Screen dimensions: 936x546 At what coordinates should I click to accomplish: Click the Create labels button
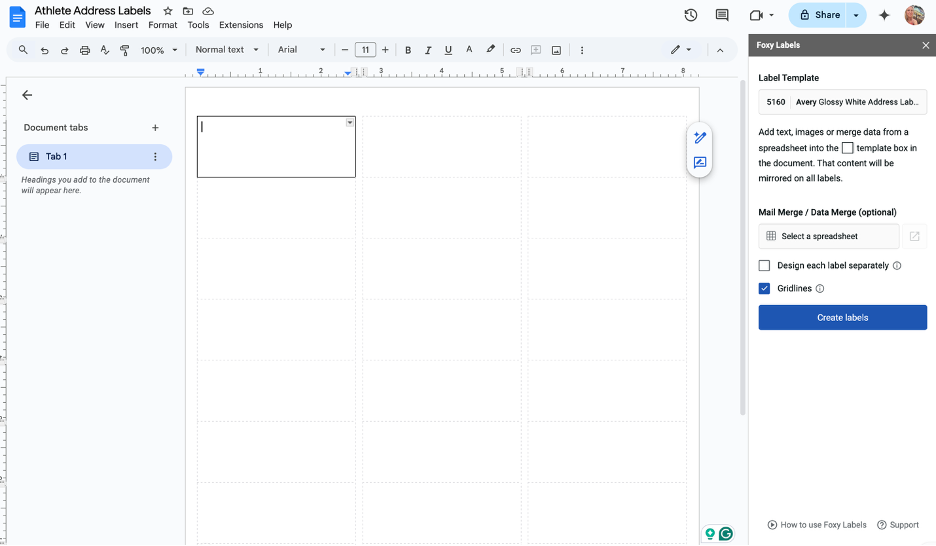point(842,318)
